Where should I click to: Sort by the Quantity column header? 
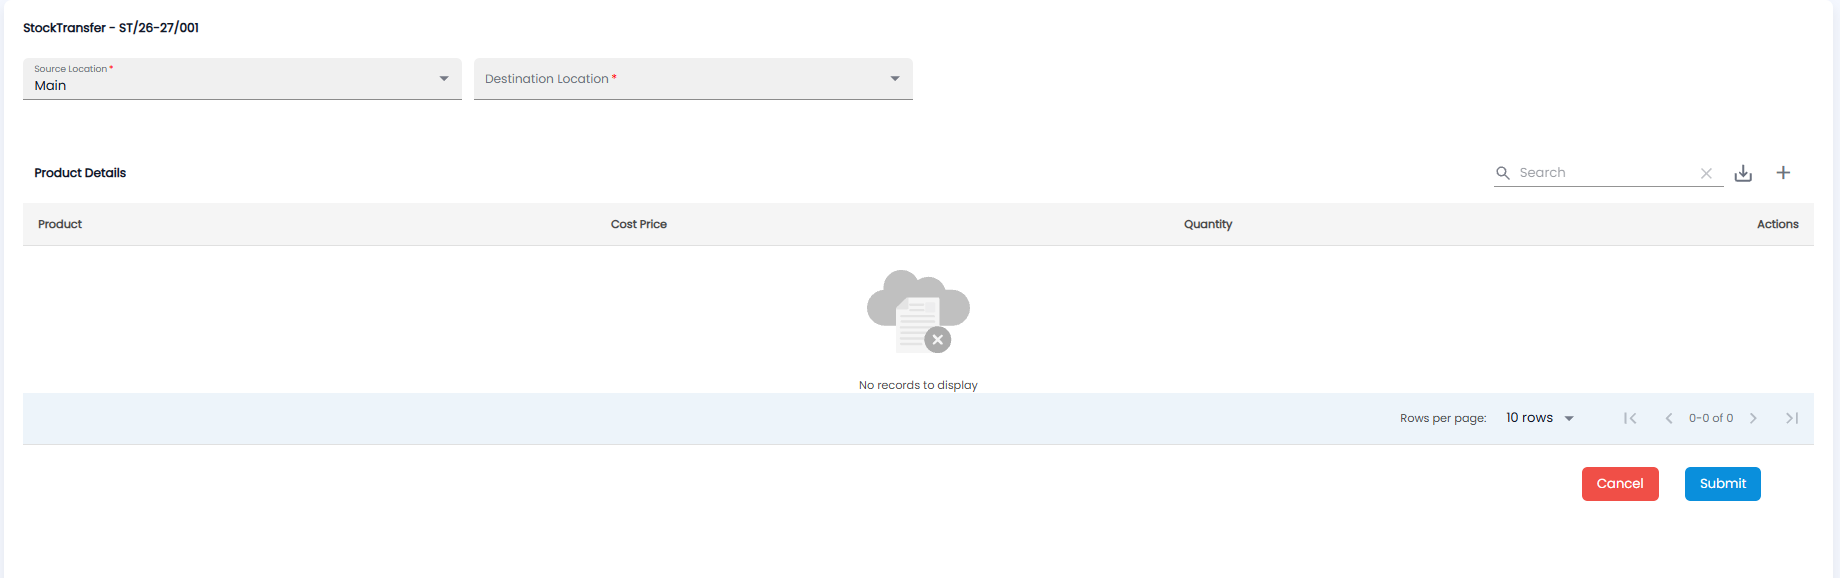coord(1208,224)
